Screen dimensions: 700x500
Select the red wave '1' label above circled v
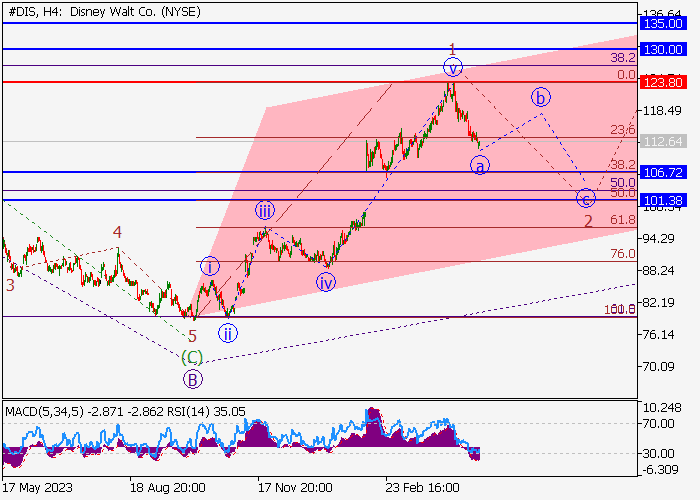pos(452,49)
